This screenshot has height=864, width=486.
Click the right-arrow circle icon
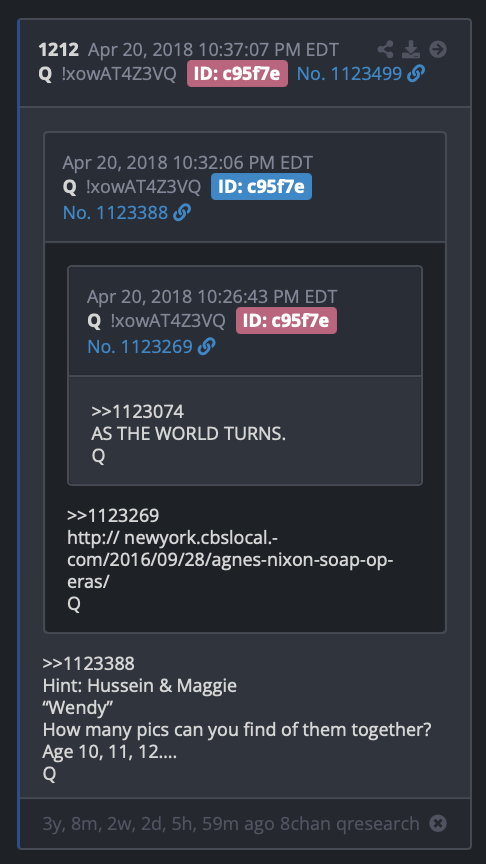click(438, 50)
